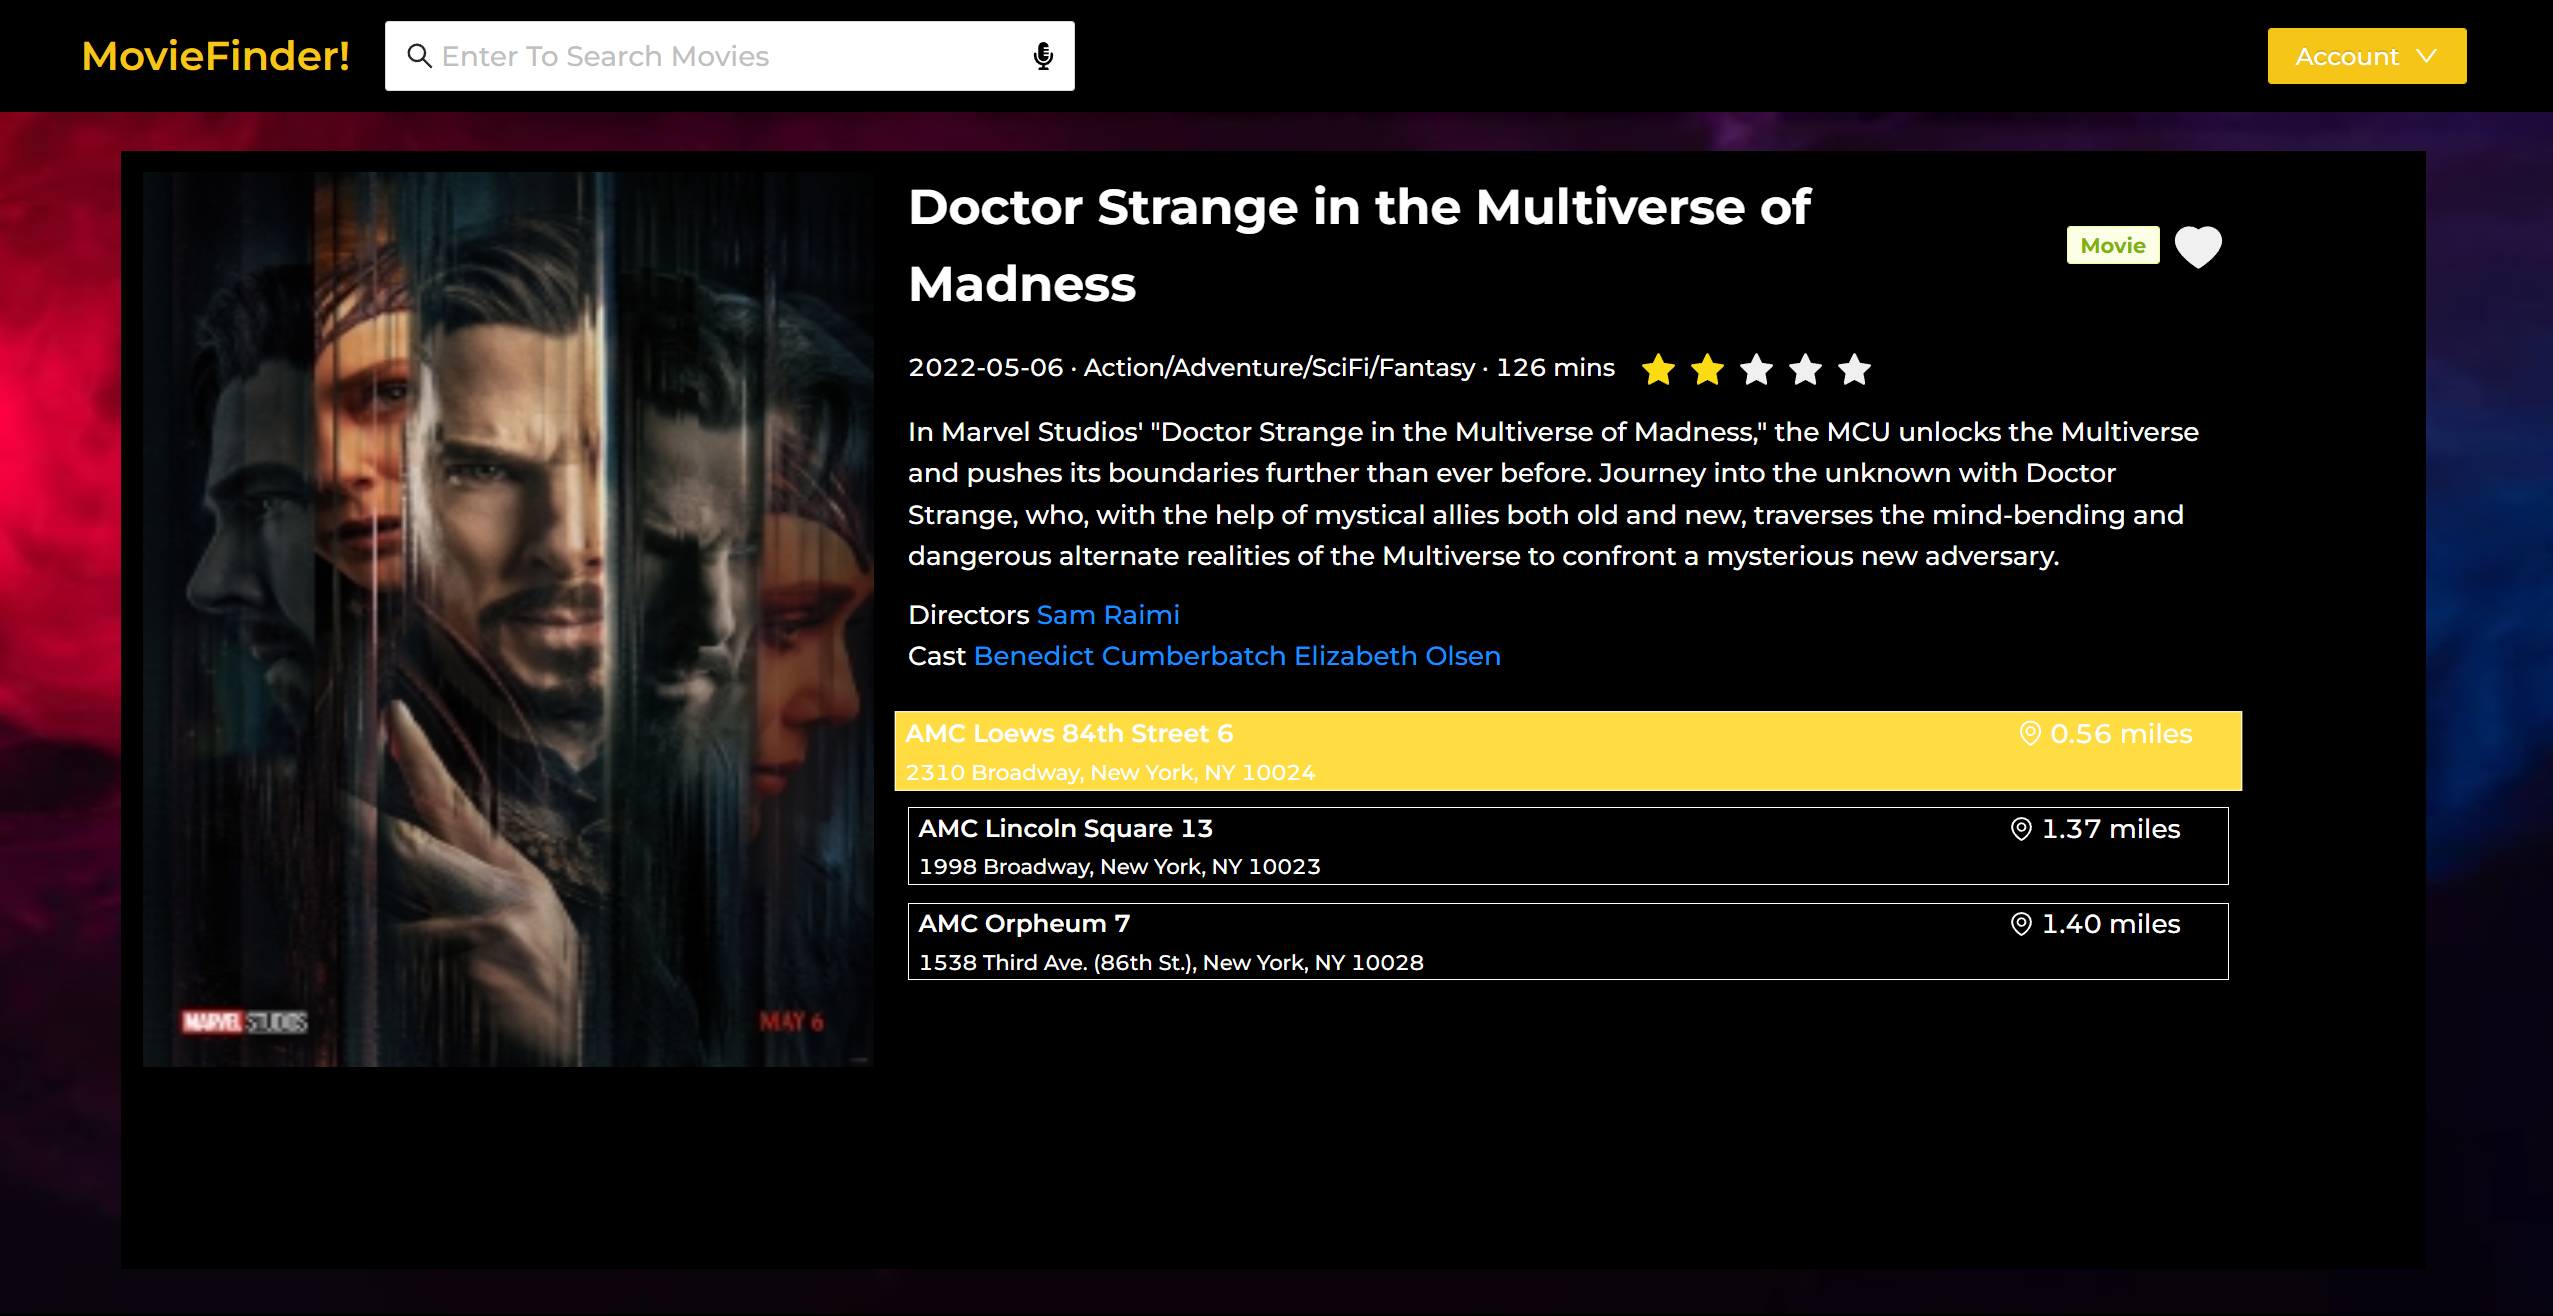Click the search magnifier icon
The image size is (2553, 1316).
(x=419, y=56)
